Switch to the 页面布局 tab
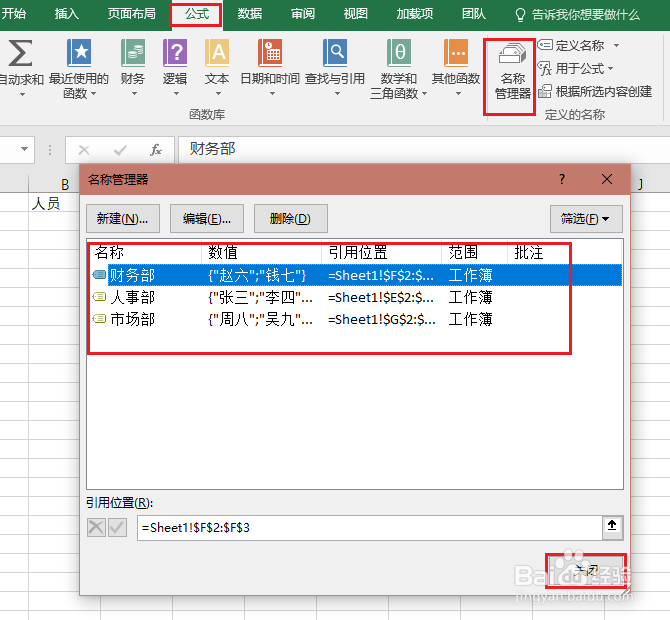This screenshot has width=670, height=620. 132,14
